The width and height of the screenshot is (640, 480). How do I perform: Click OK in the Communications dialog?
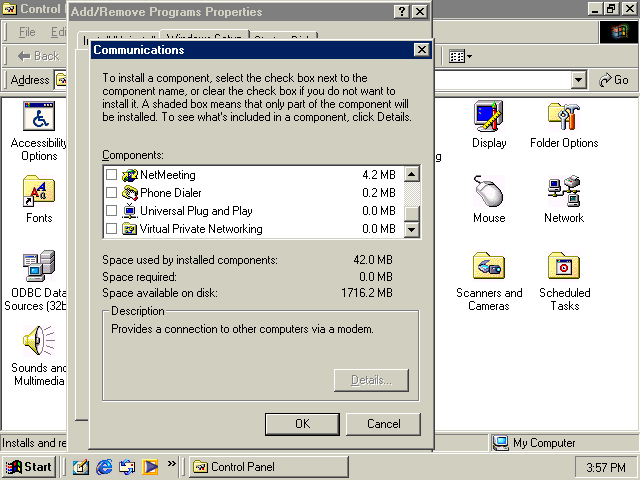pyautogui.click(x=302, y=424)
